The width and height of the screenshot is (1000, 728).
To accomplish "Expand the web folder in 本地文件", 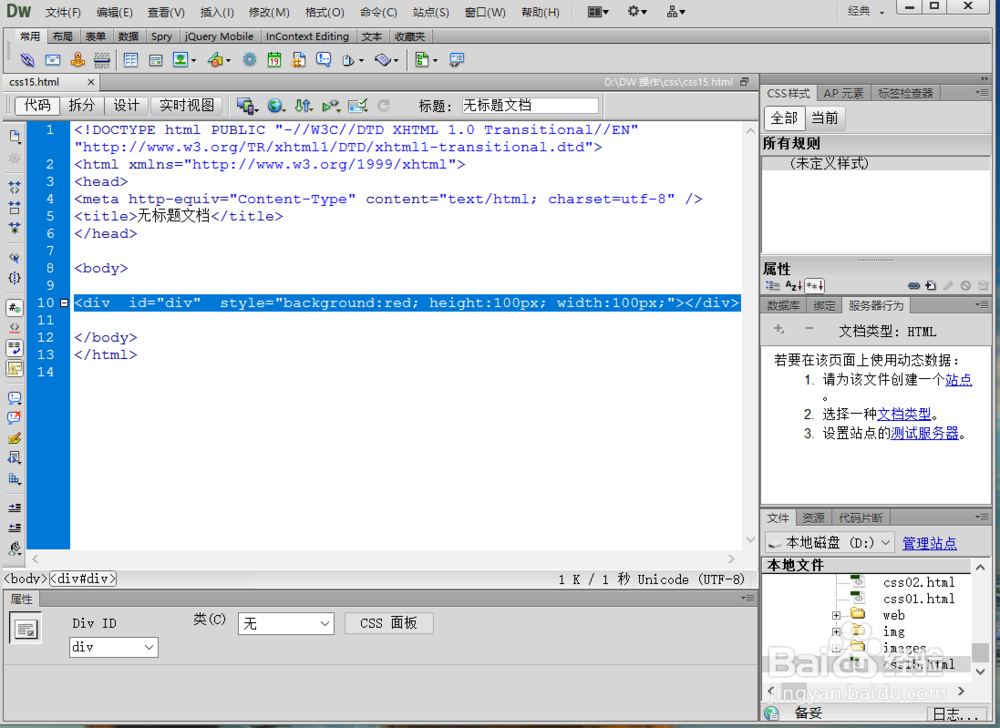I will click(x=836, y=615).
